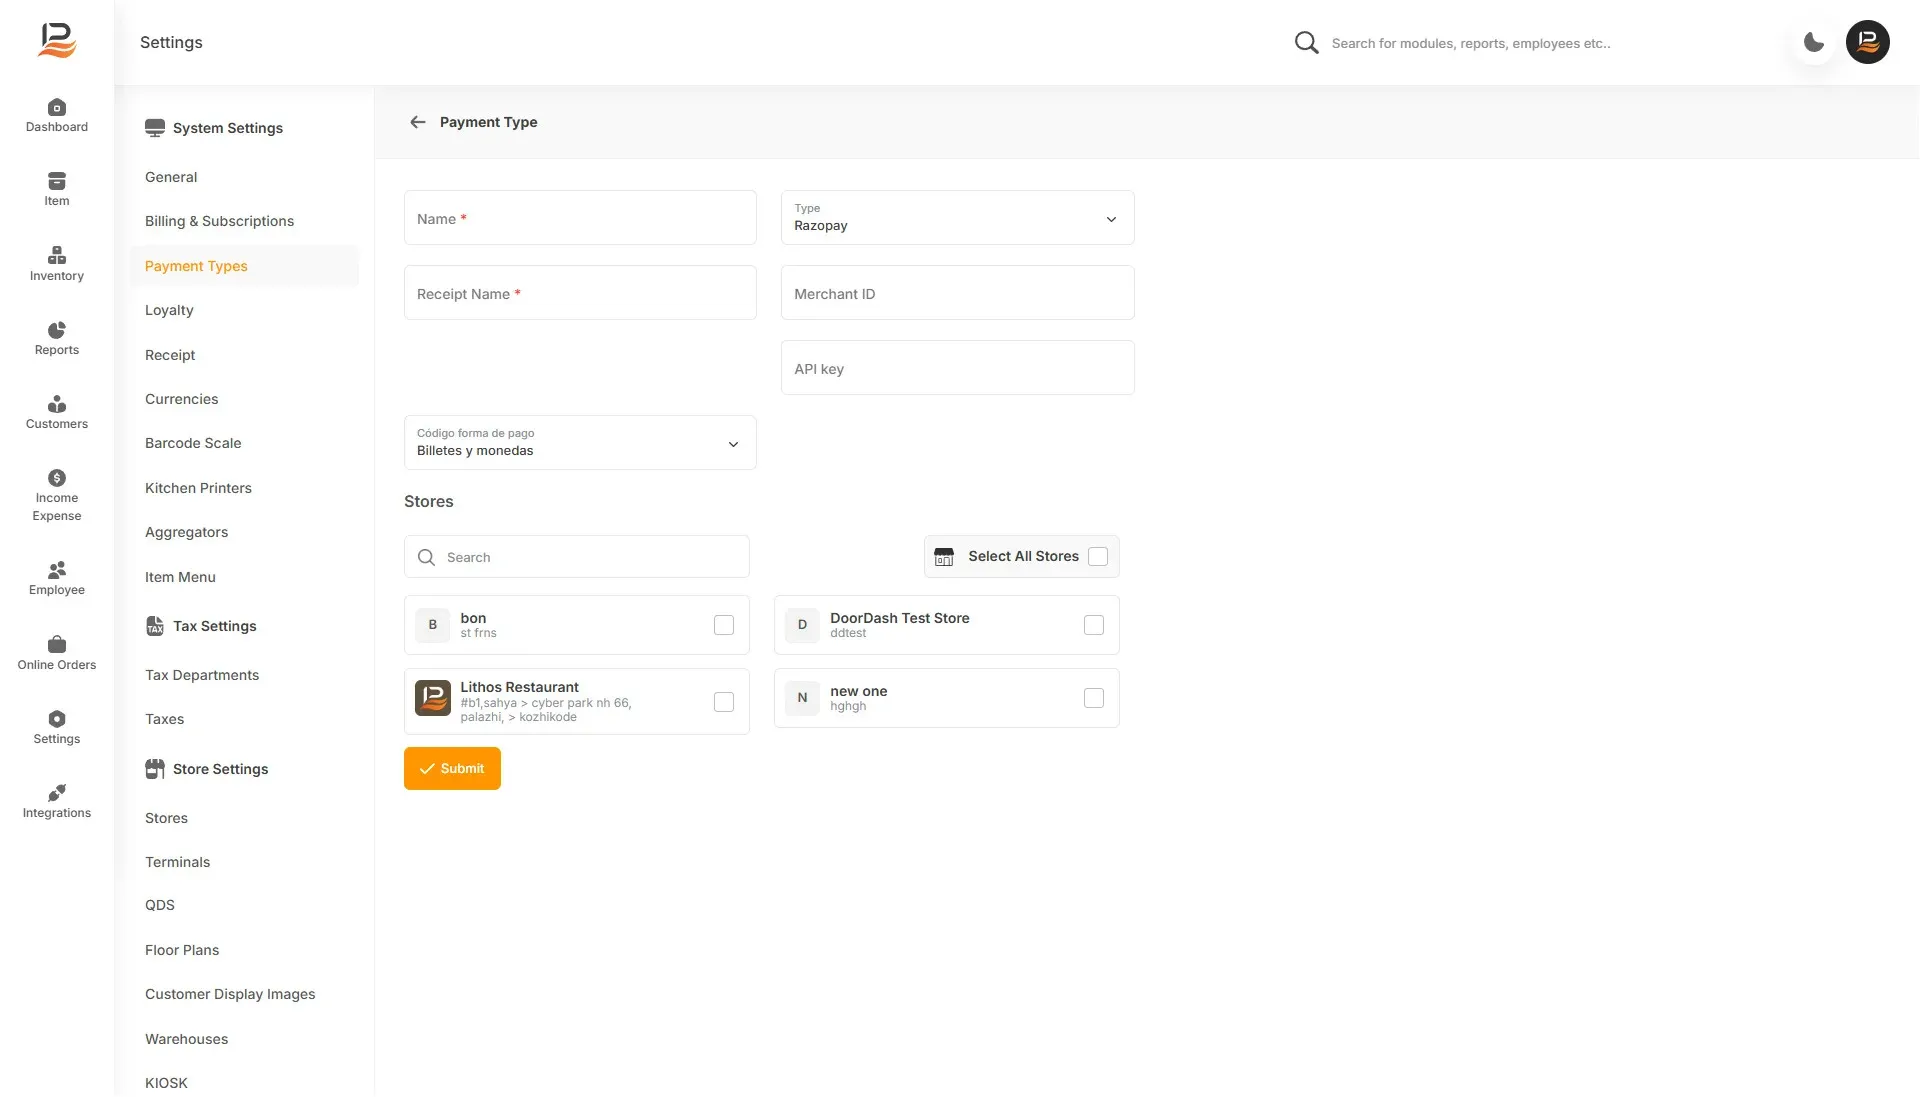The image size is (1920, 1097).
Task: Open Income Expense dollar icon
Action: click(x=57, y=478)
